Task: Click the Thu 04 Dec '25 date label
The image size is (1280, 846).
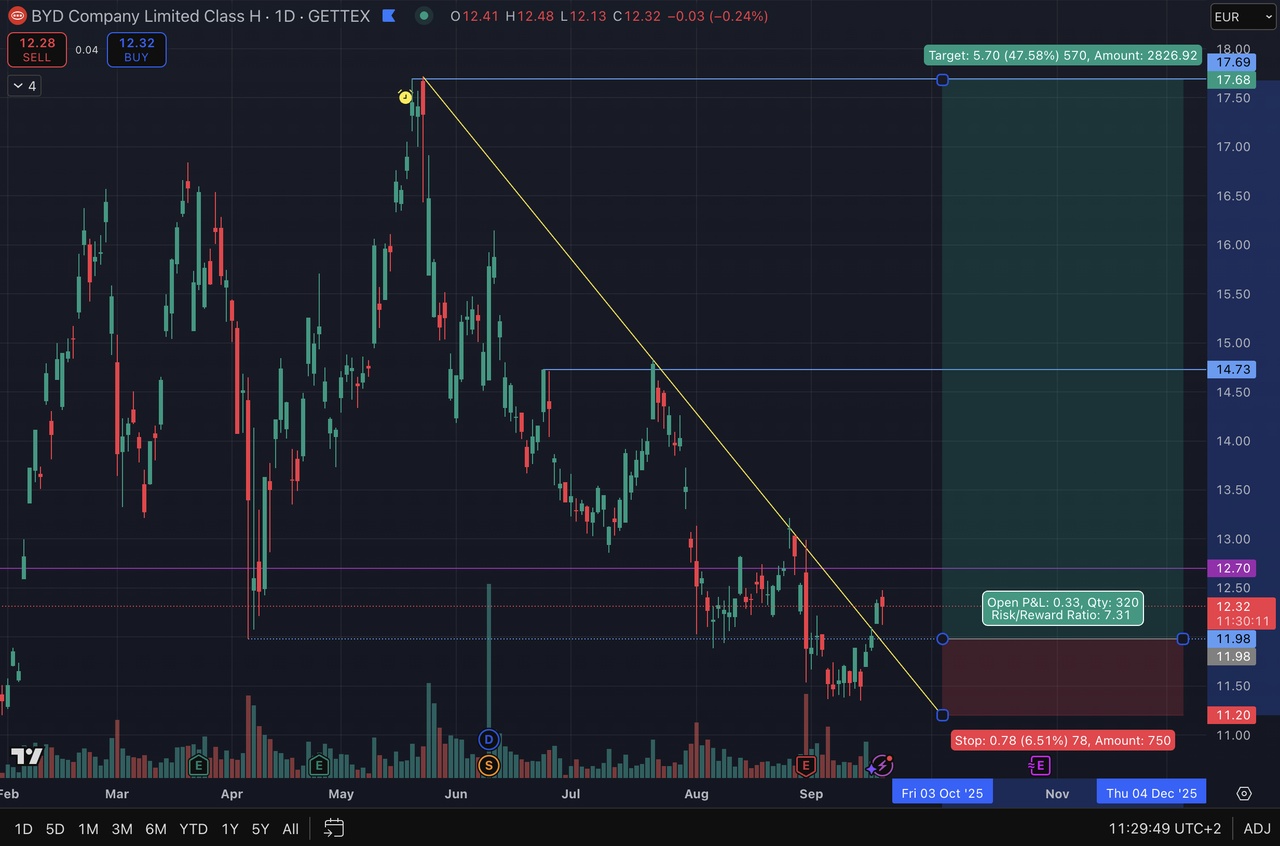Action: click(x=1151, y=793)
